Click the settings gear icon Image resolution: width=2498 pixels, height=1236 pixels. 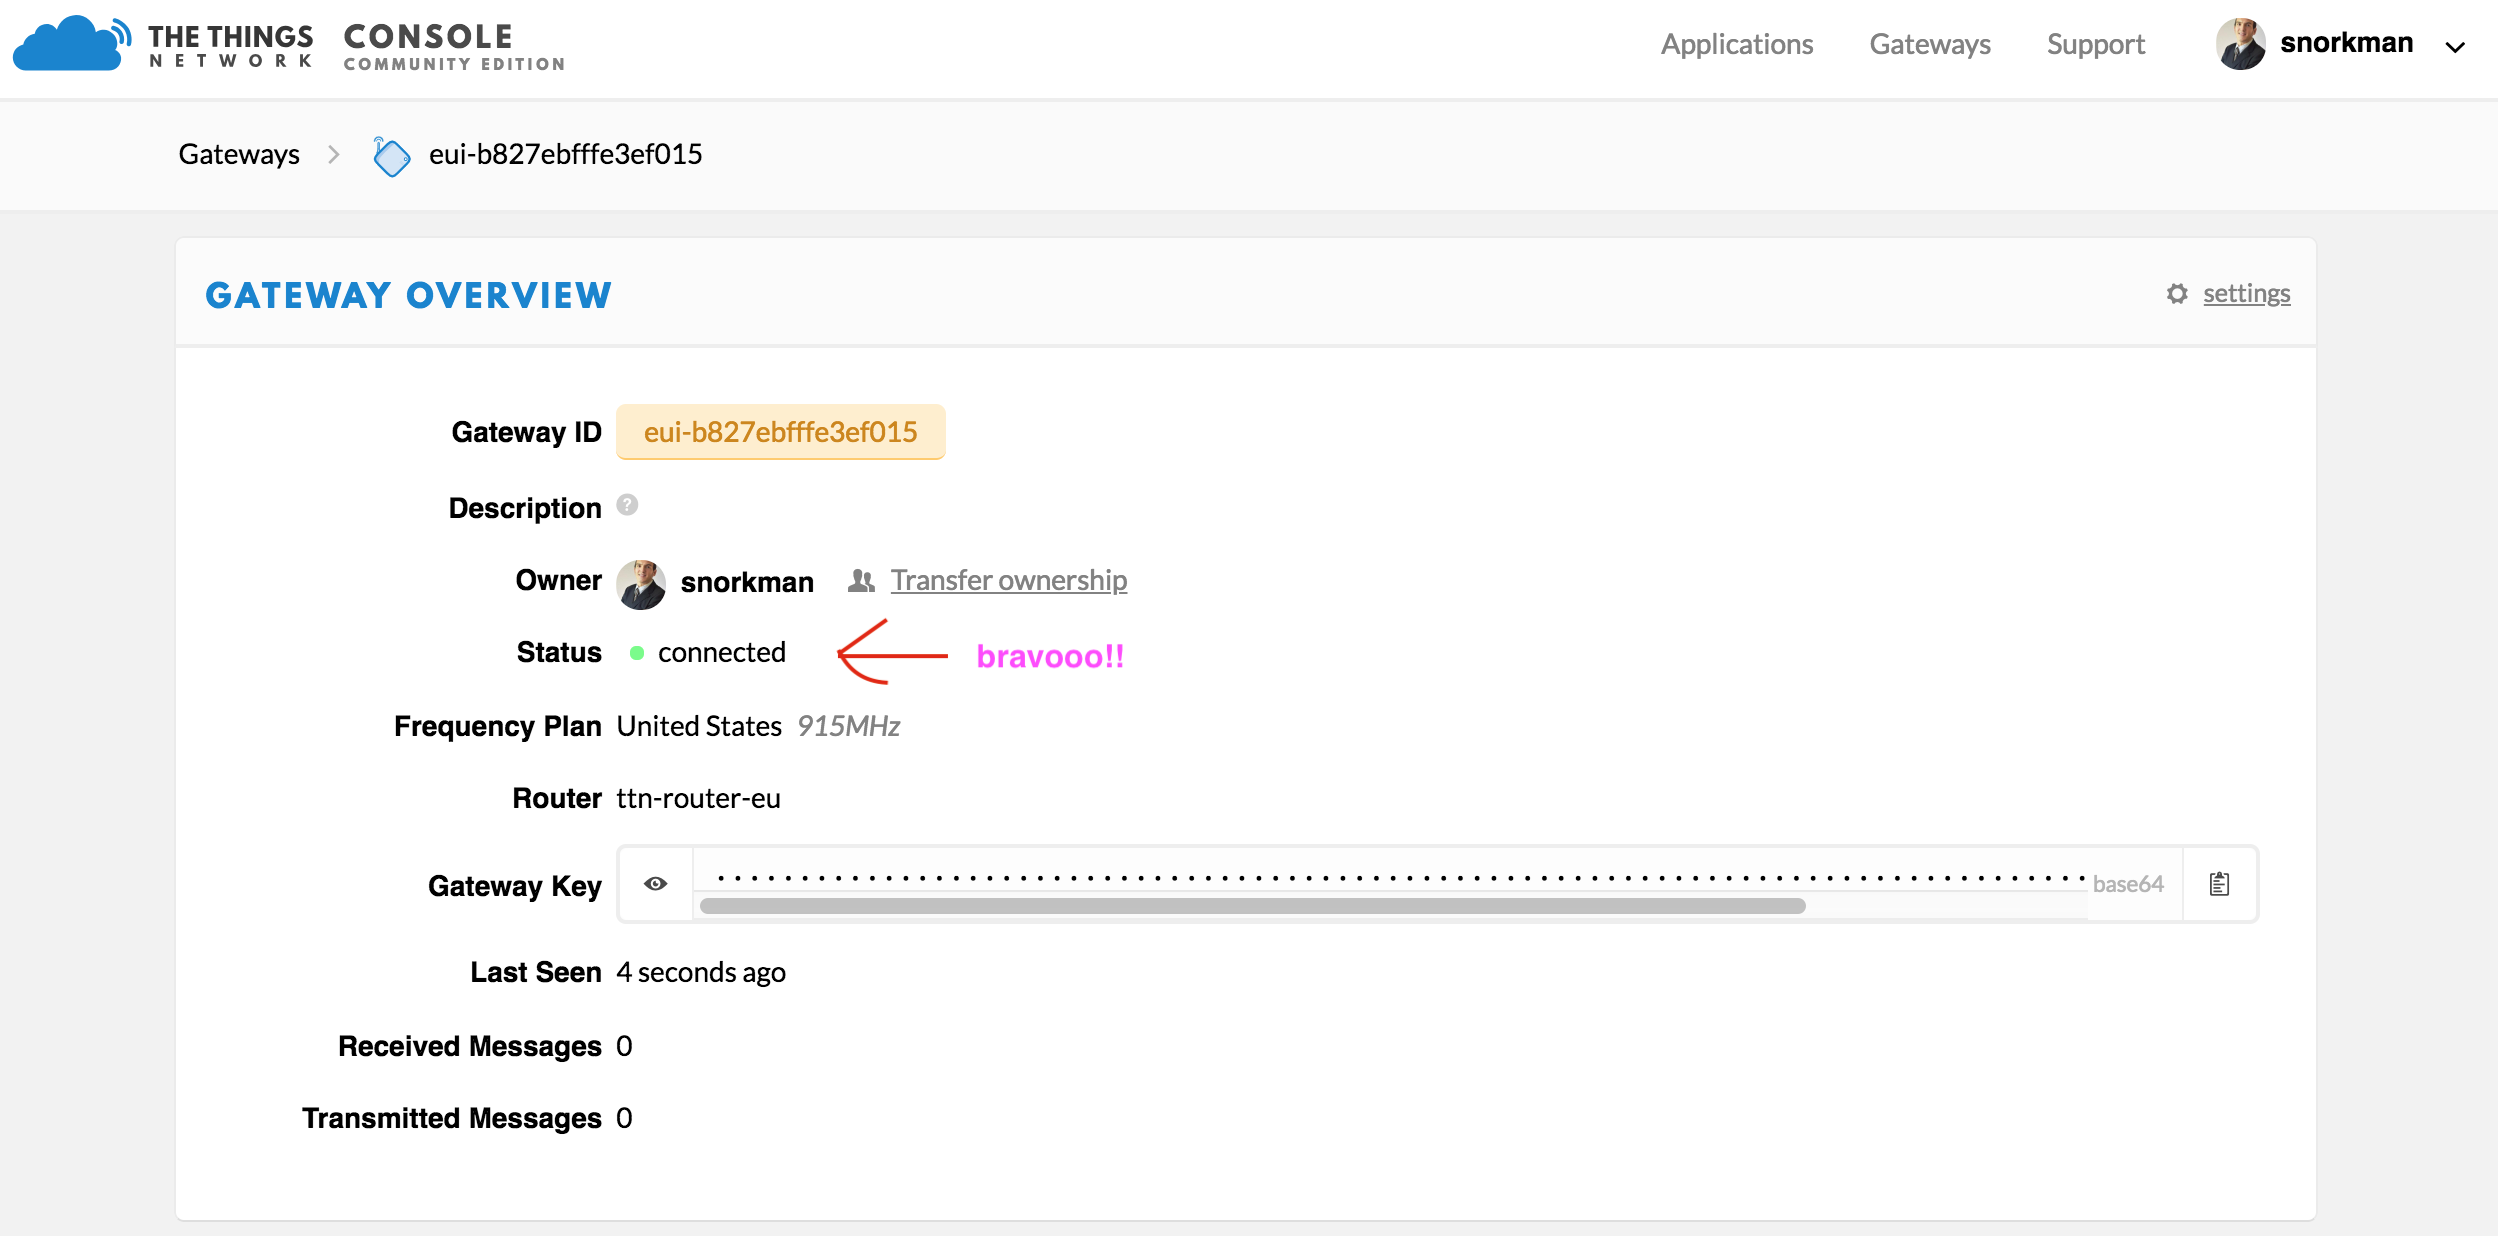(x=2176, y=294)
